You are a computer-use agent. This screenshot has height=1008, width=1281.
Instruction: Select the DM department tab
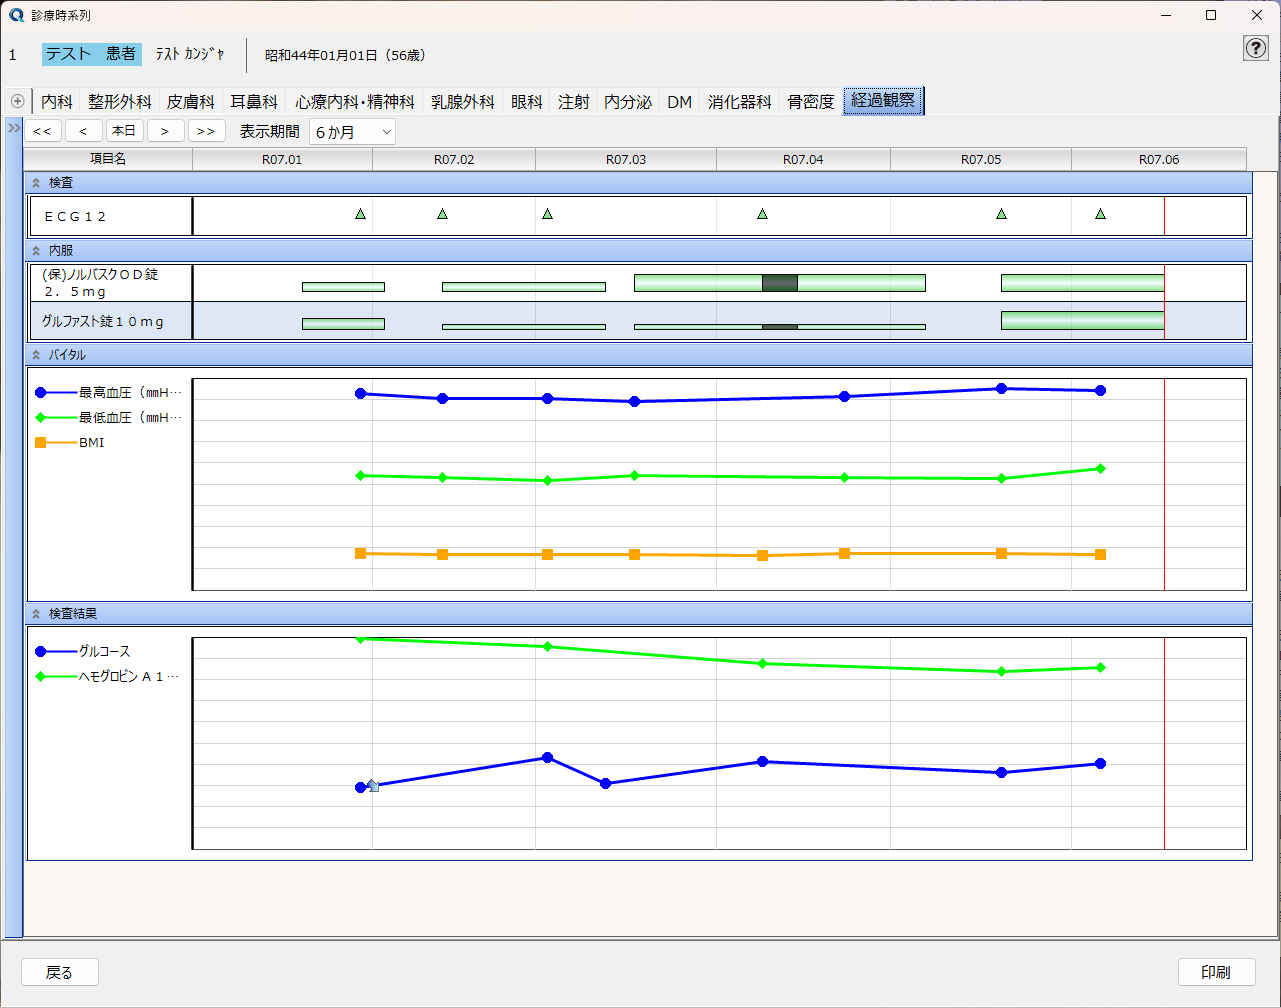pyautogui.click(x=679, y=101)
